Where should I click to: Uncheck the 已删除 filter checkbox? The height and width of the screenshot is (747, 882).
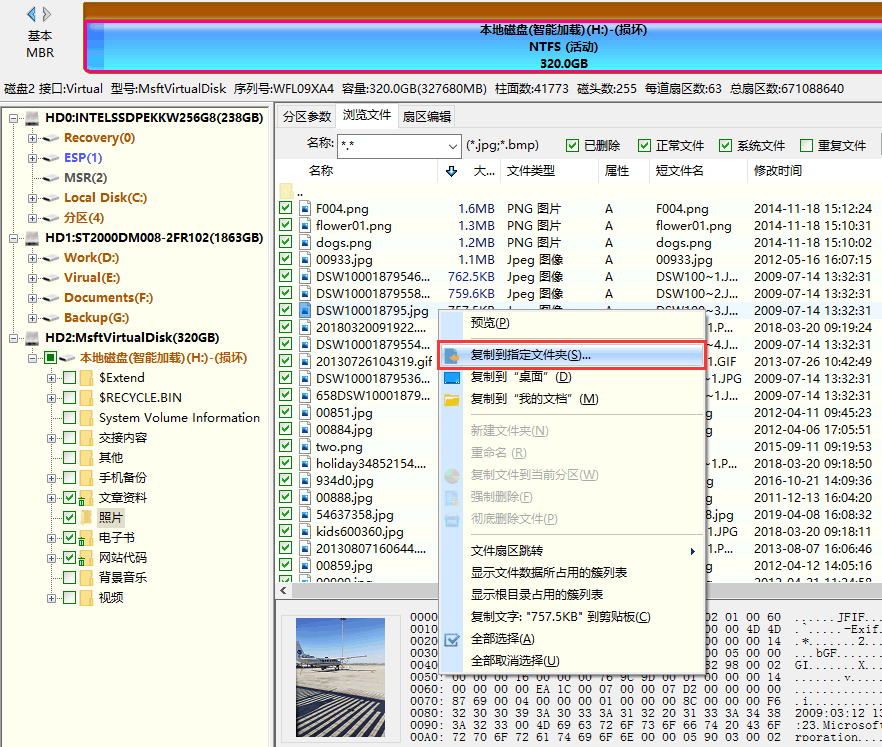coord(573,146)
